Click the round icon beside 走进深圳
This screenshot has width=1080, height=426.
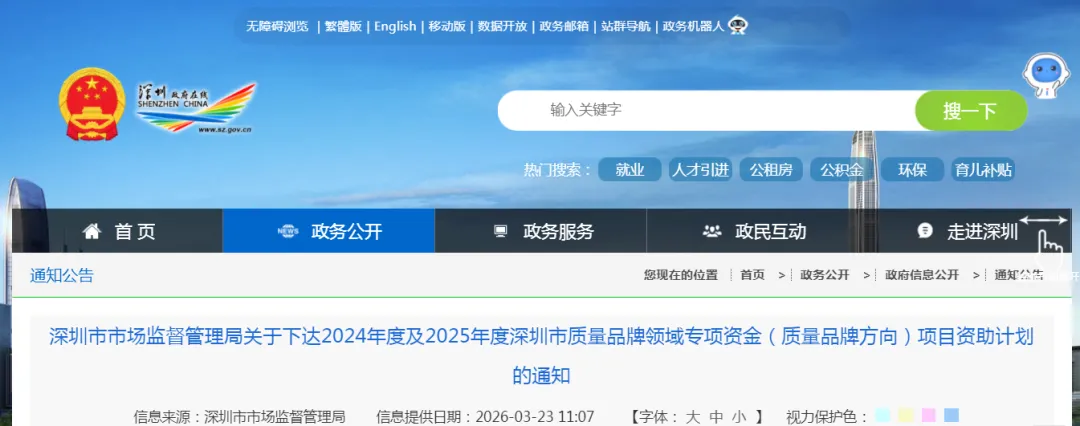tap(925, 231)
